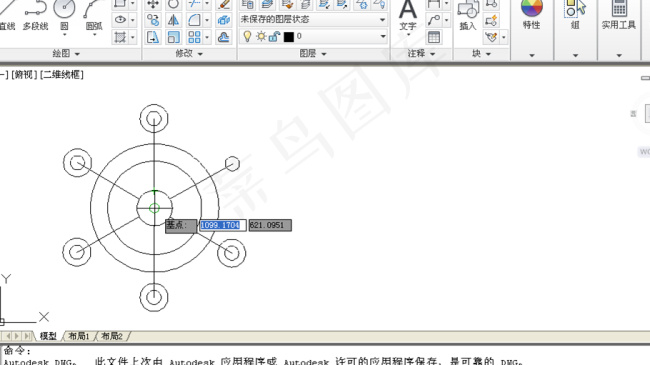Open the Array dropdown arrow
Viewport: 650px width, 365px height.
click(207, 38)
